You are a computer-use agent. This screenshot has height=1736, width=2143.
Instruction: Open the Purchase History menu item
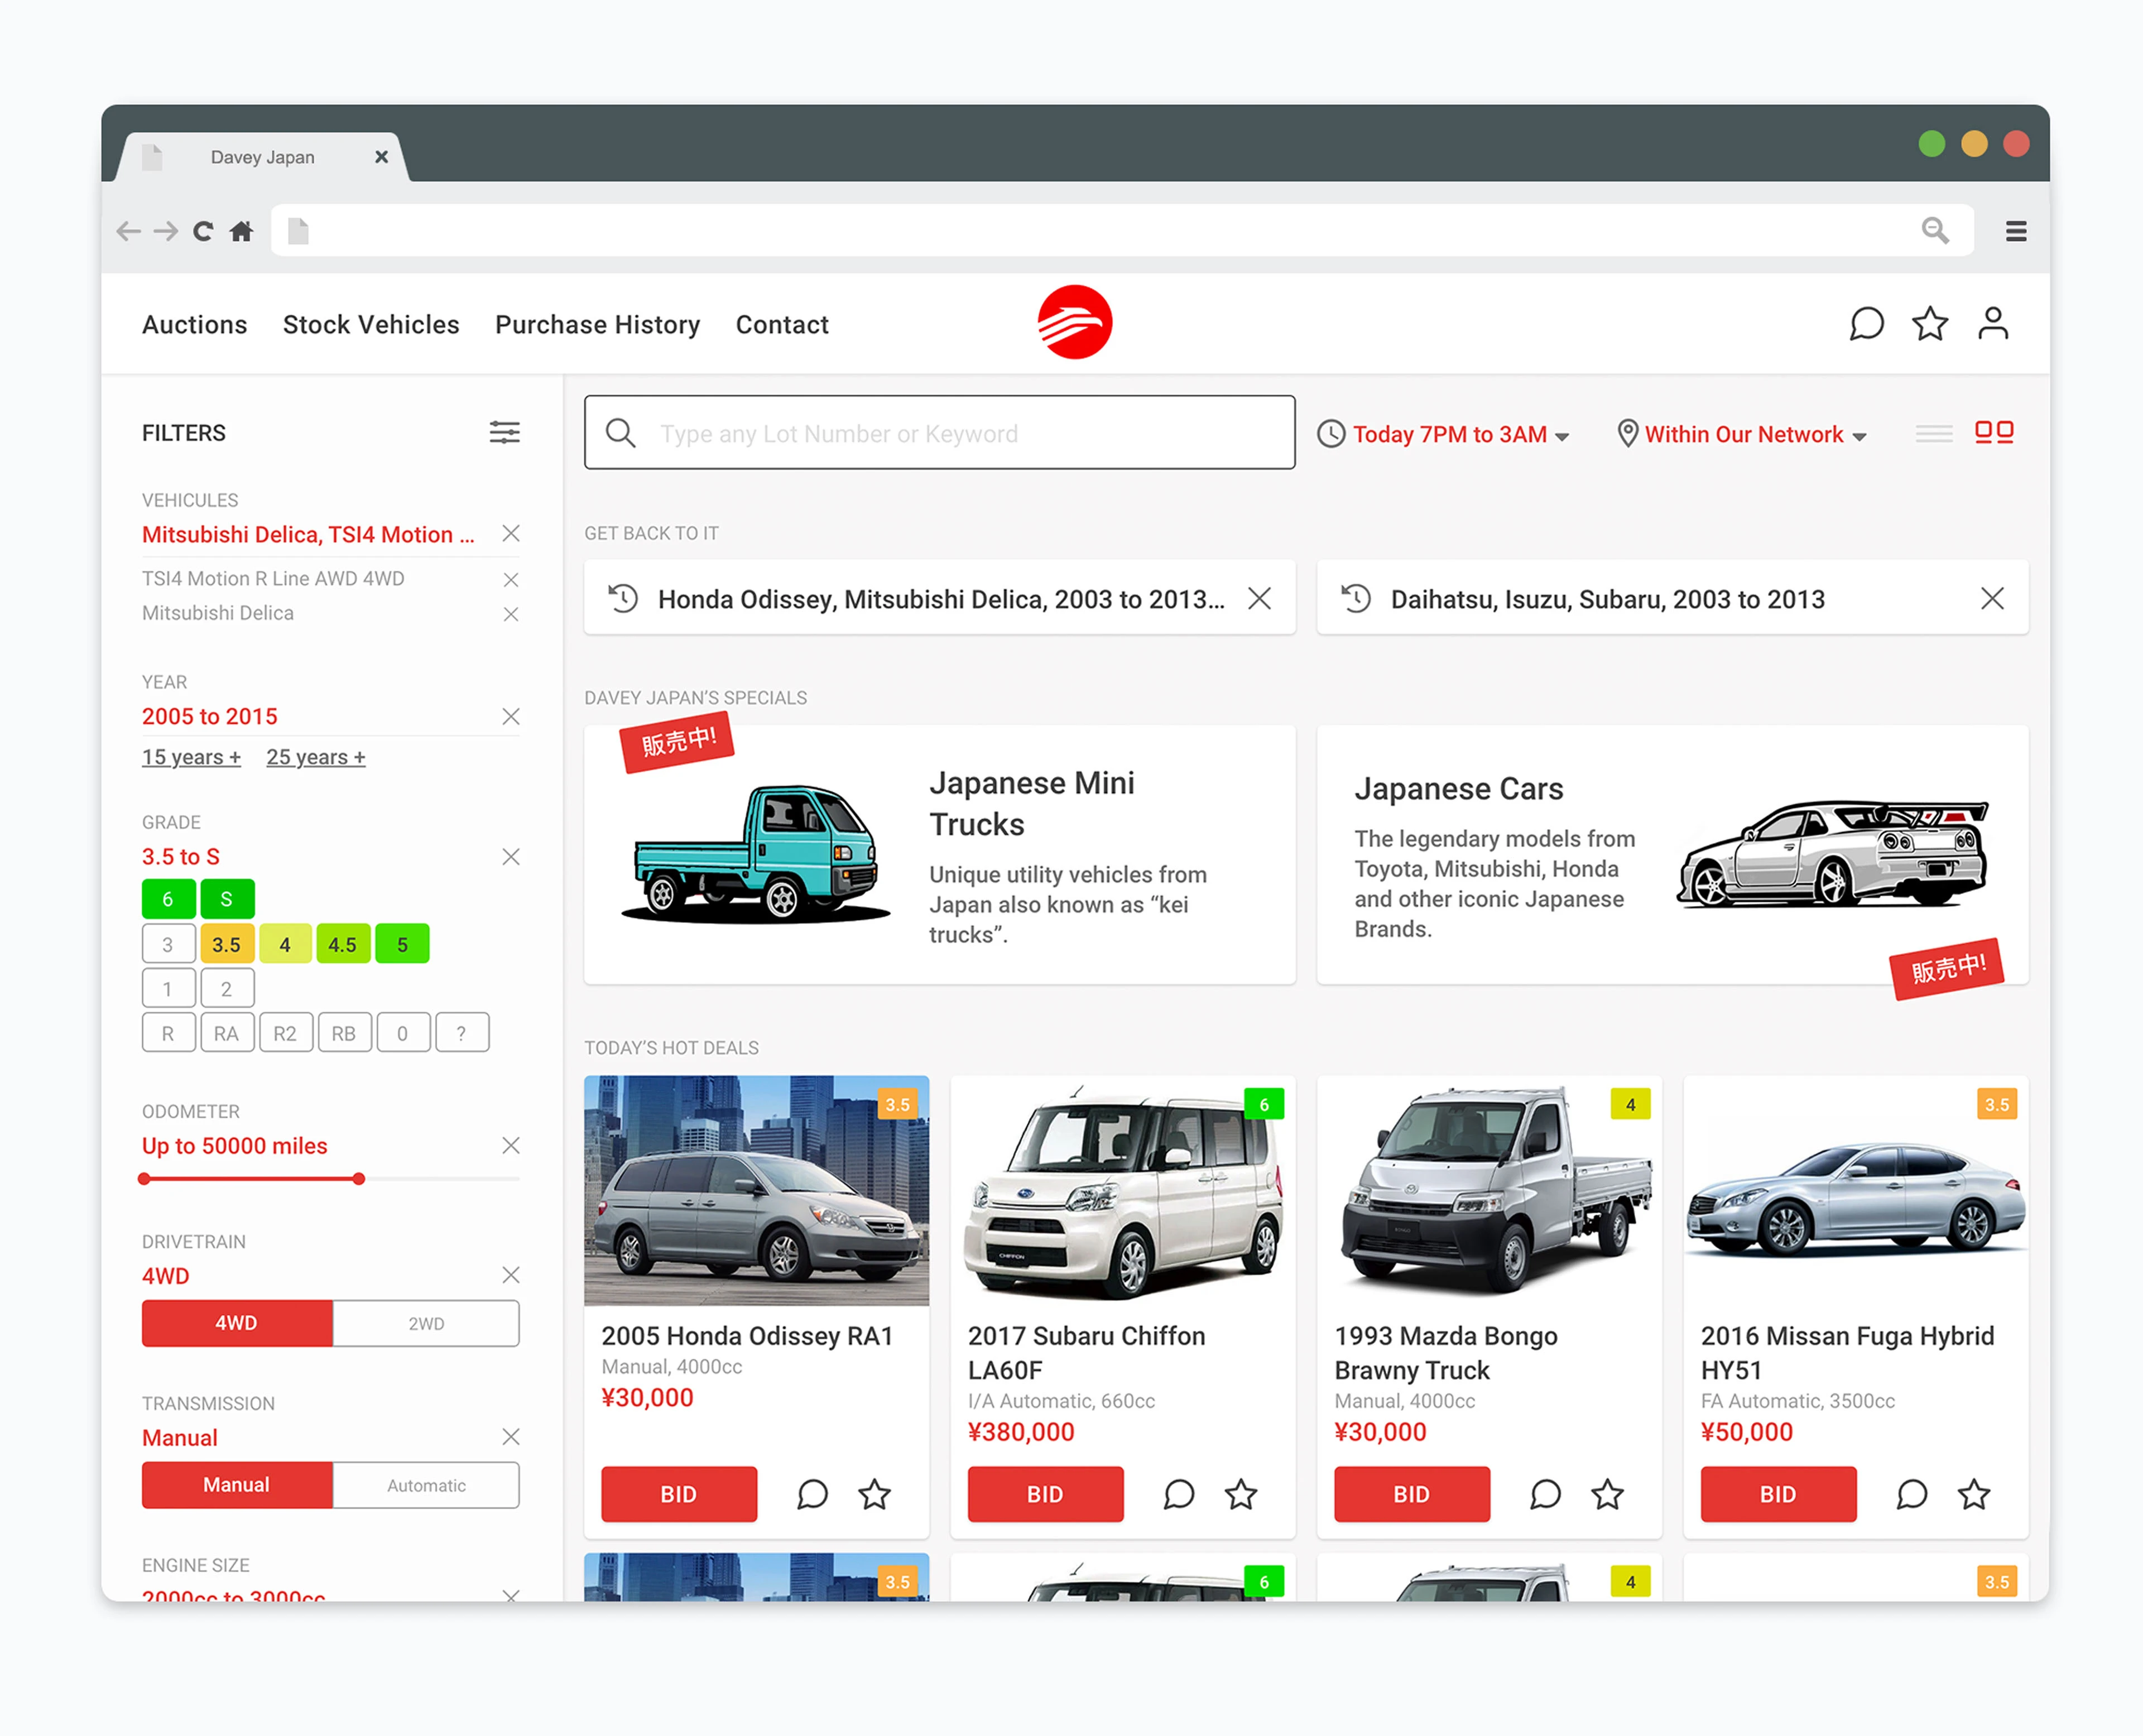[597, 325]
